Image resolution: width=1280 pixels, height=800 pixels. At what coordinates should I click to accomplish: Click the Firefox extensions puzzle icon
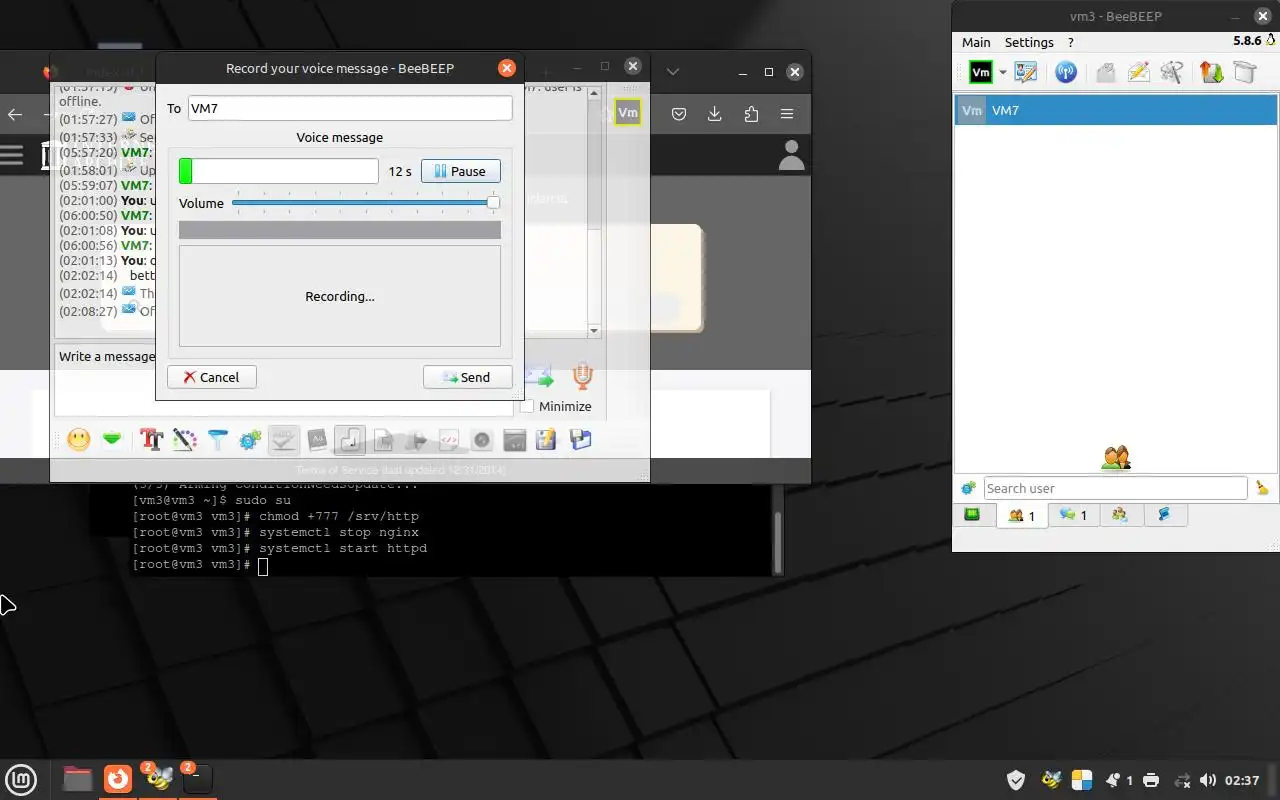click(751, 114)
